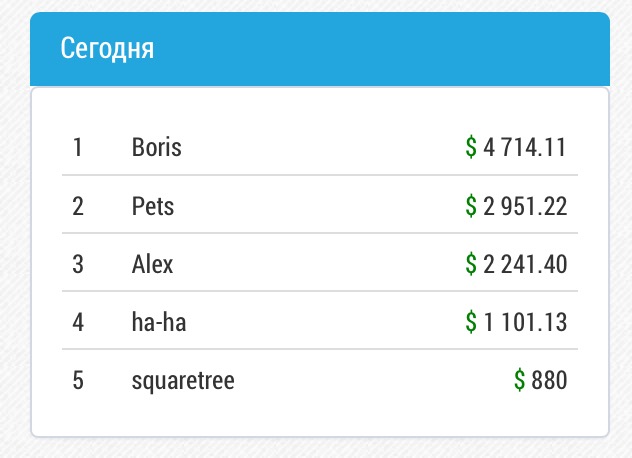Click the 2 241.40 winnings amount
This screenshot has width=632, height=458.
(x=525, y=264)
